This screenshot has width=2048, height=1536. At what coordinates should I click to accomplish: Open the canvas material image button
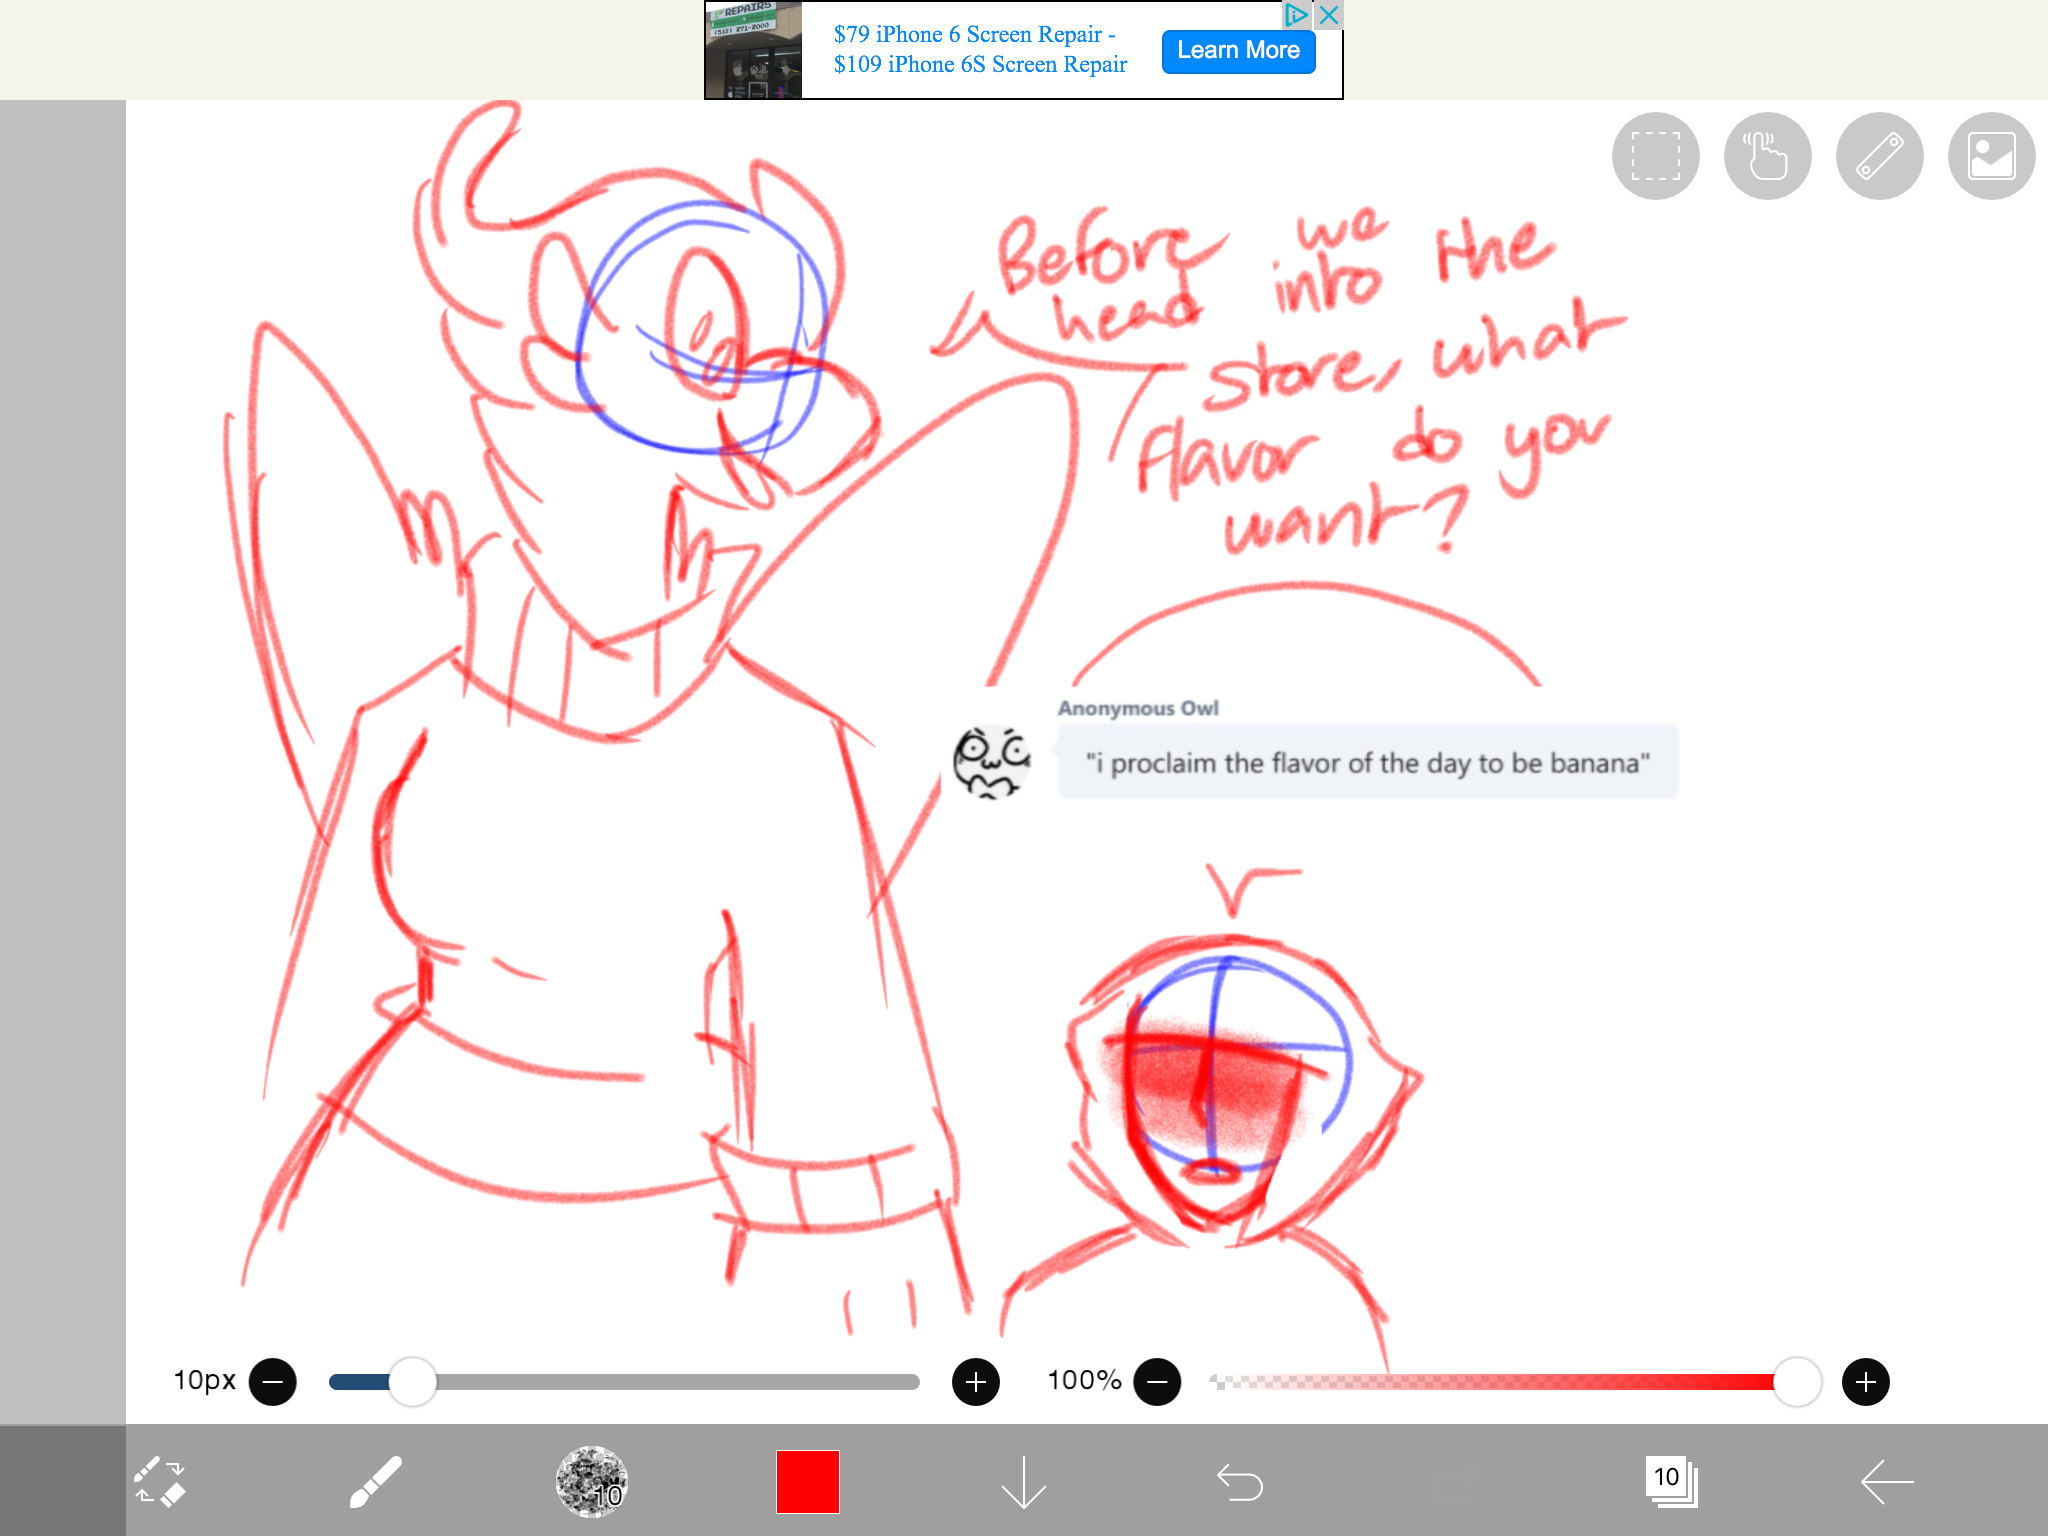[x=1991, y=156]
